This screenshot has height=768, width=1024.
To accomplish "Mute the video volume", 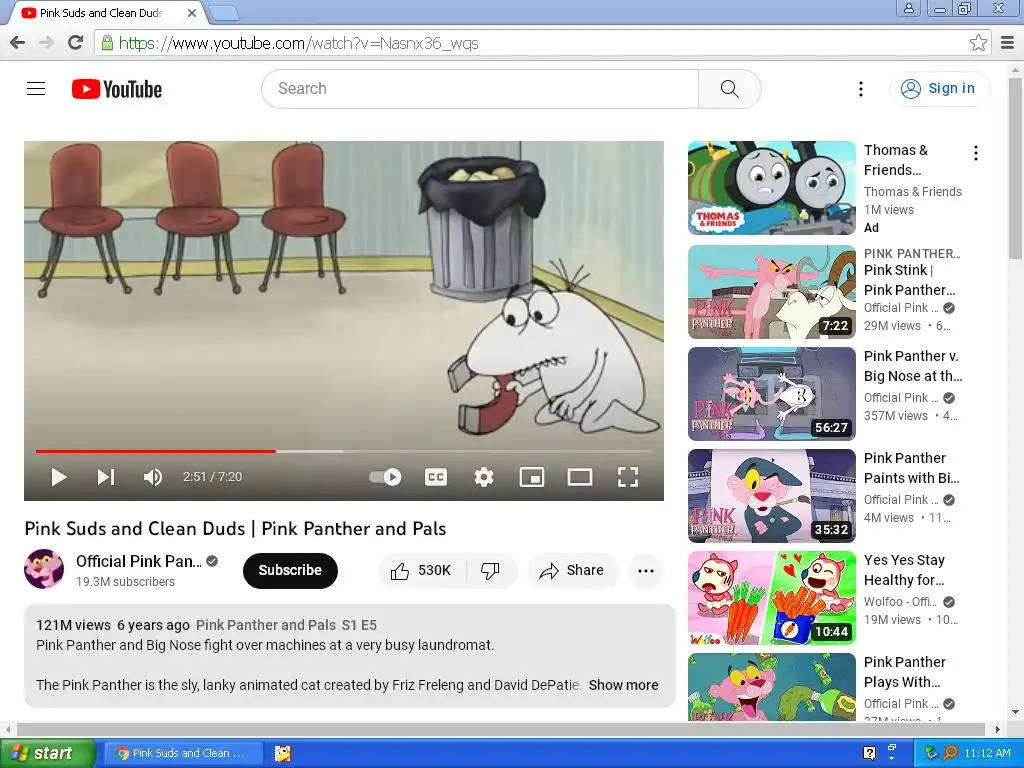I will tap(152, 477).
